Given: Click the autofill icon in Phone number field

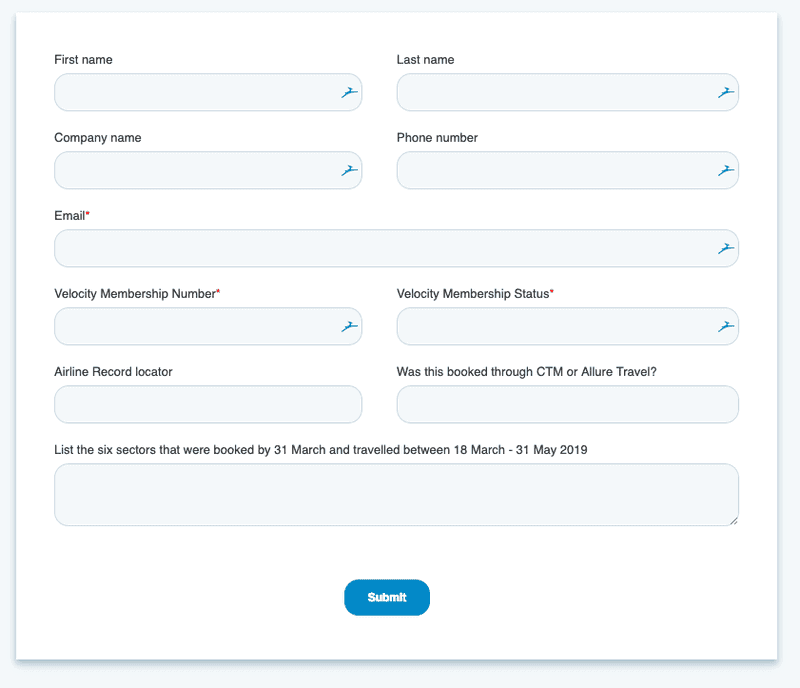Looking at the screenshot, I should tap(726, 170).
